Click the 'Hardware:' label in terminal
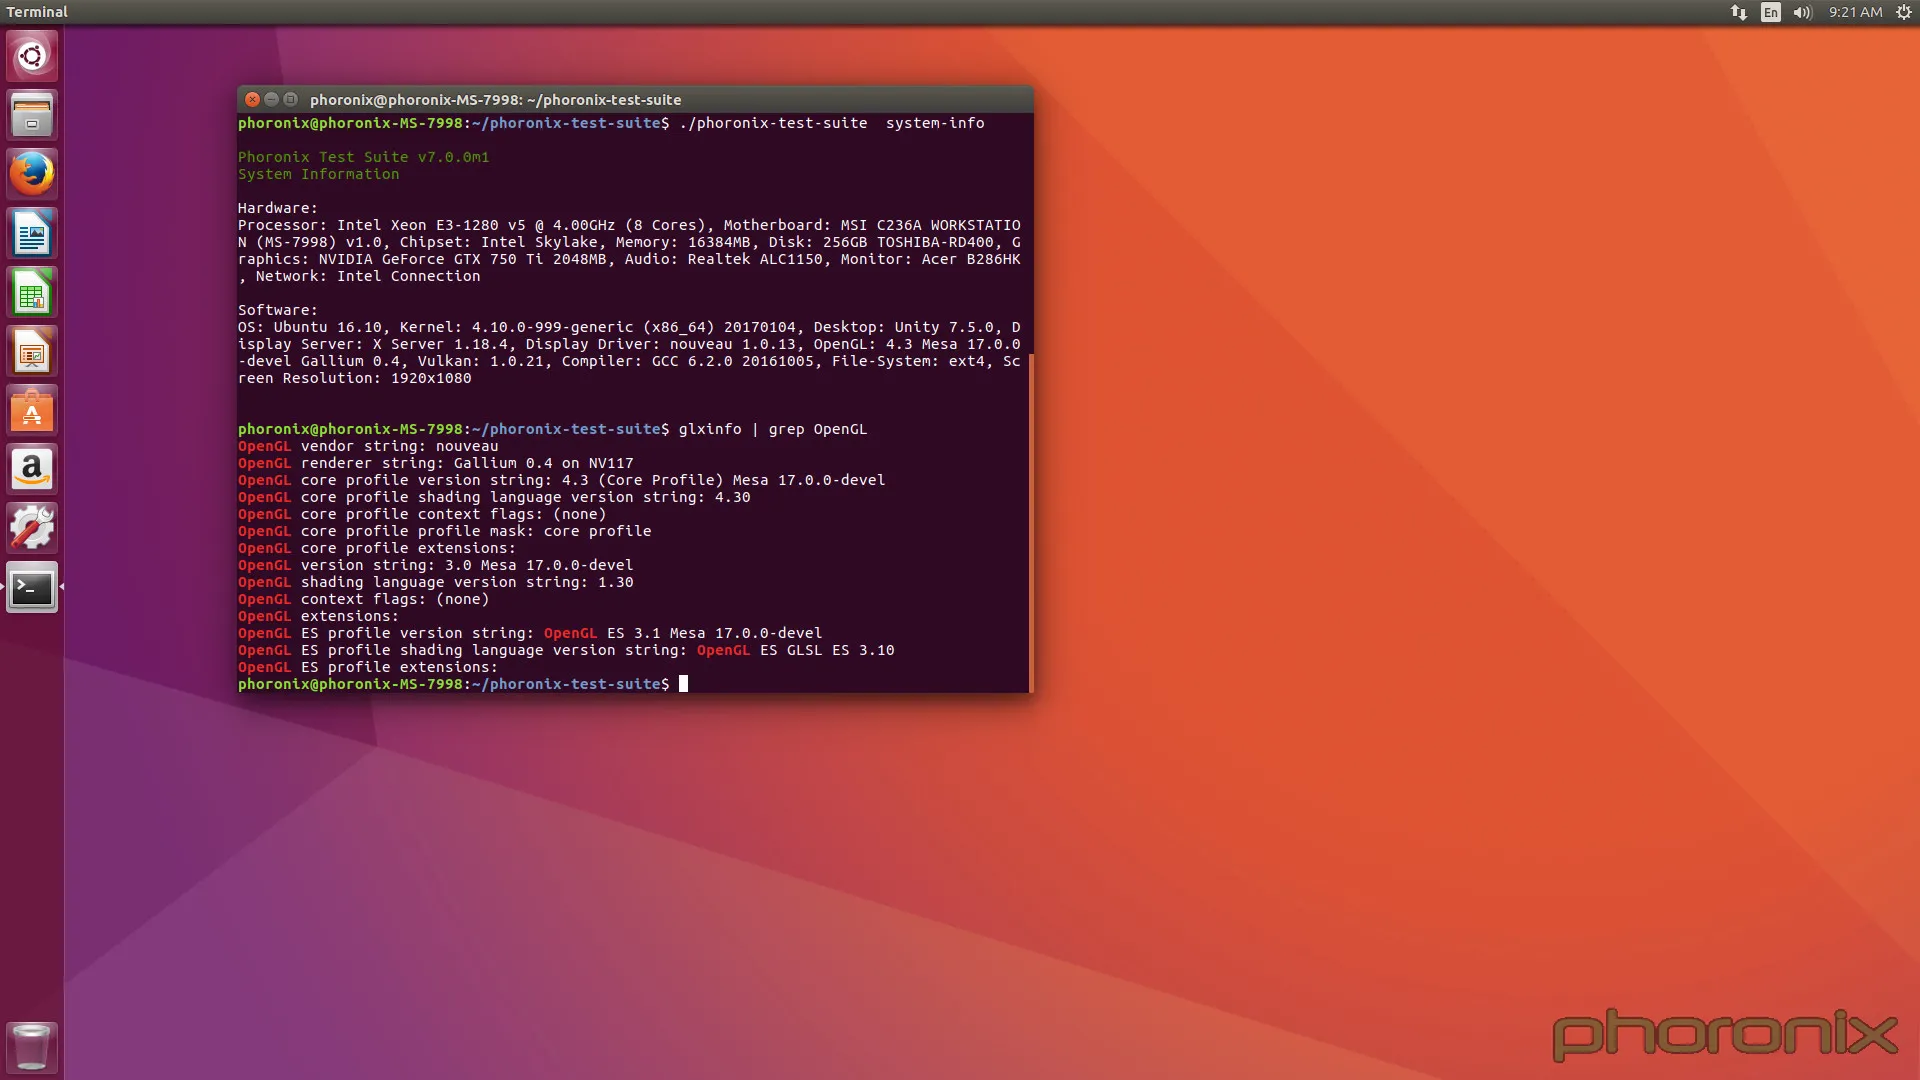This screenshot has height=1080, width=1920. (277, 208)
